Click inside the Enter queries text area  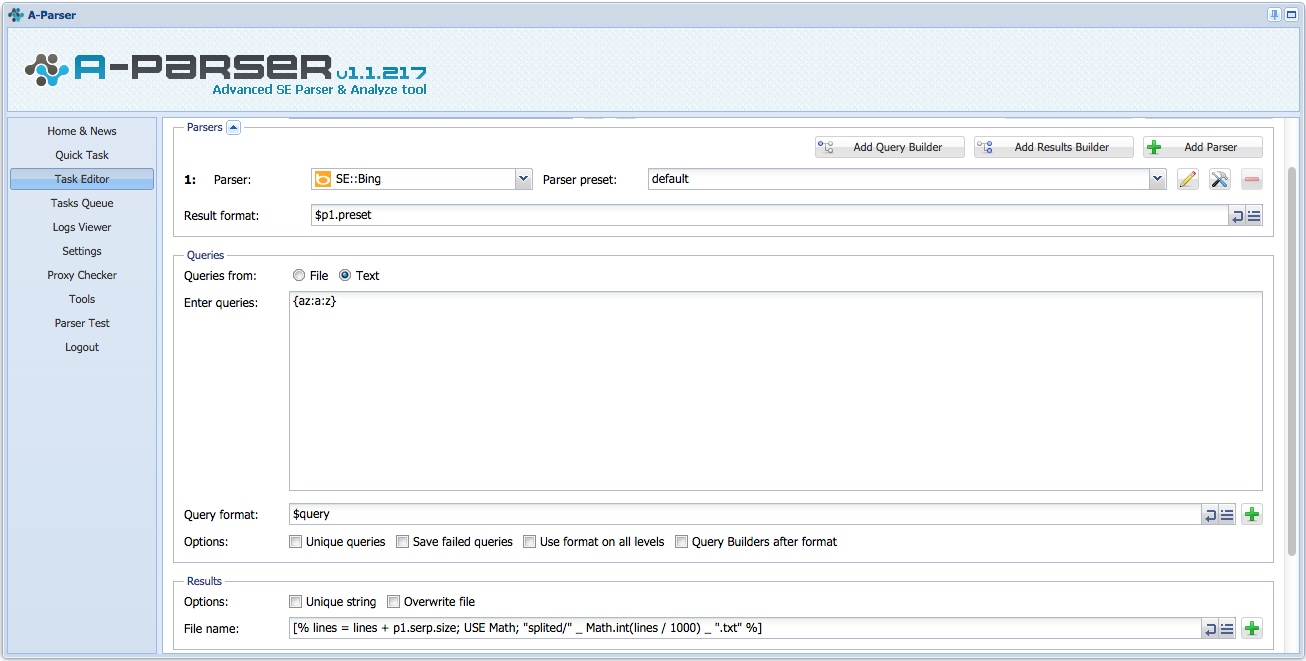[x=776, y=391]
